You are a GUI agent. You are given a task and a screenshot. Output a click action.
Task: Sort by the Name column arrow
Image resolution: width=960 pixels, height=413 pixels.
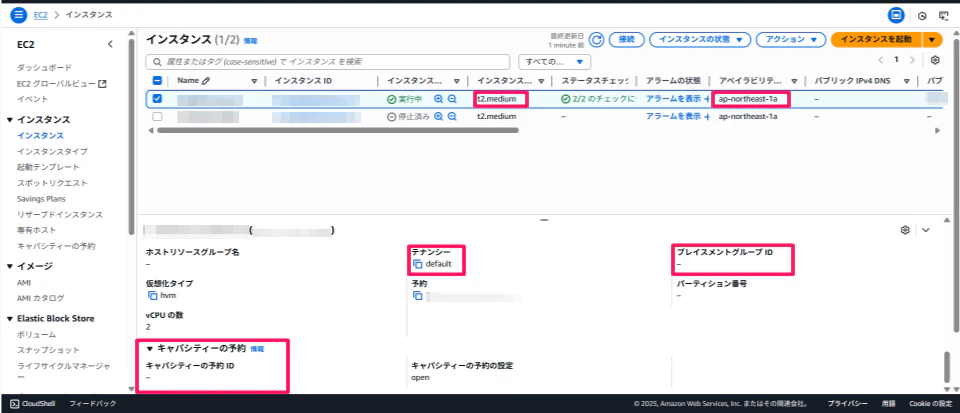[x=254, y=81]
